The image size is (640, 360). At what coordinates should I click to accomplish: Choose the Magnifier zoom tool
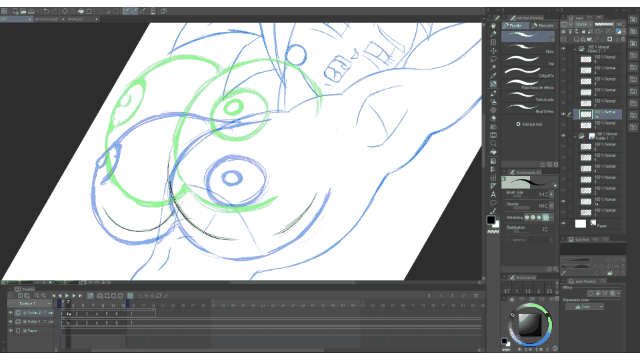tap(493, 144)
